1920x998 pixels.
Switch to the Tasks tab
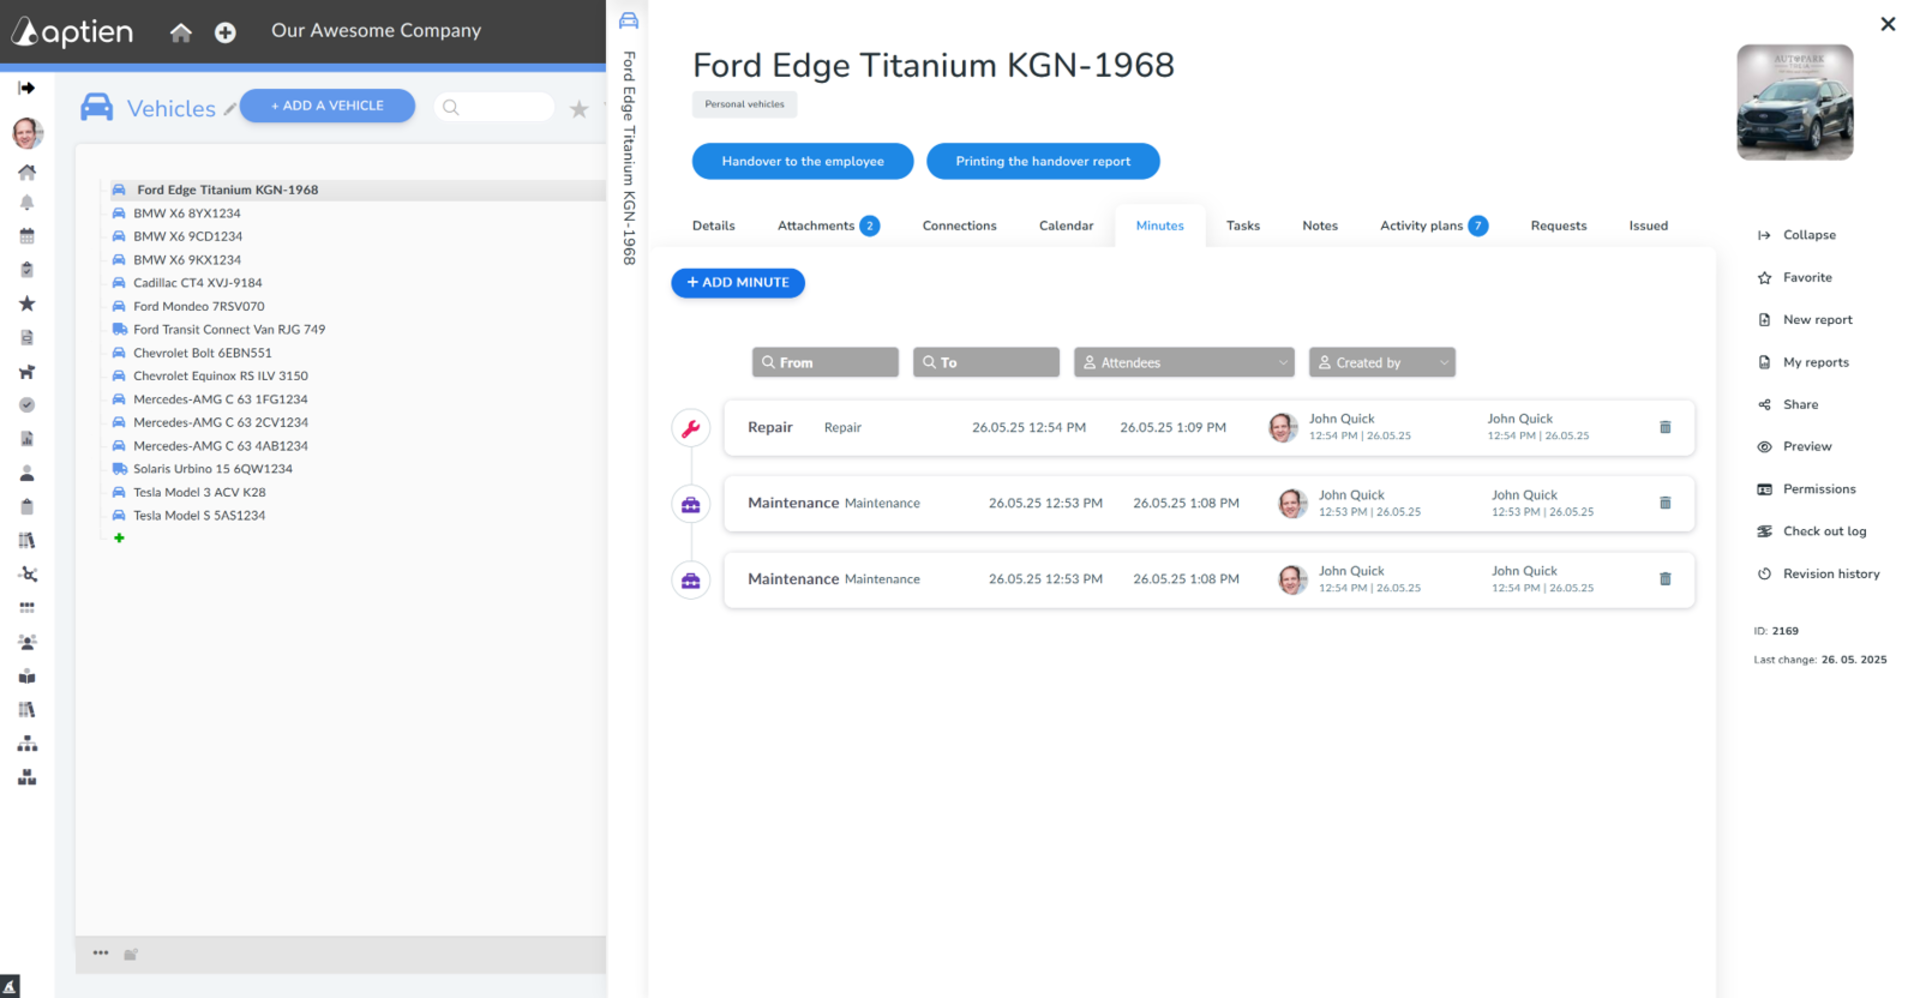coord(1242,226)
